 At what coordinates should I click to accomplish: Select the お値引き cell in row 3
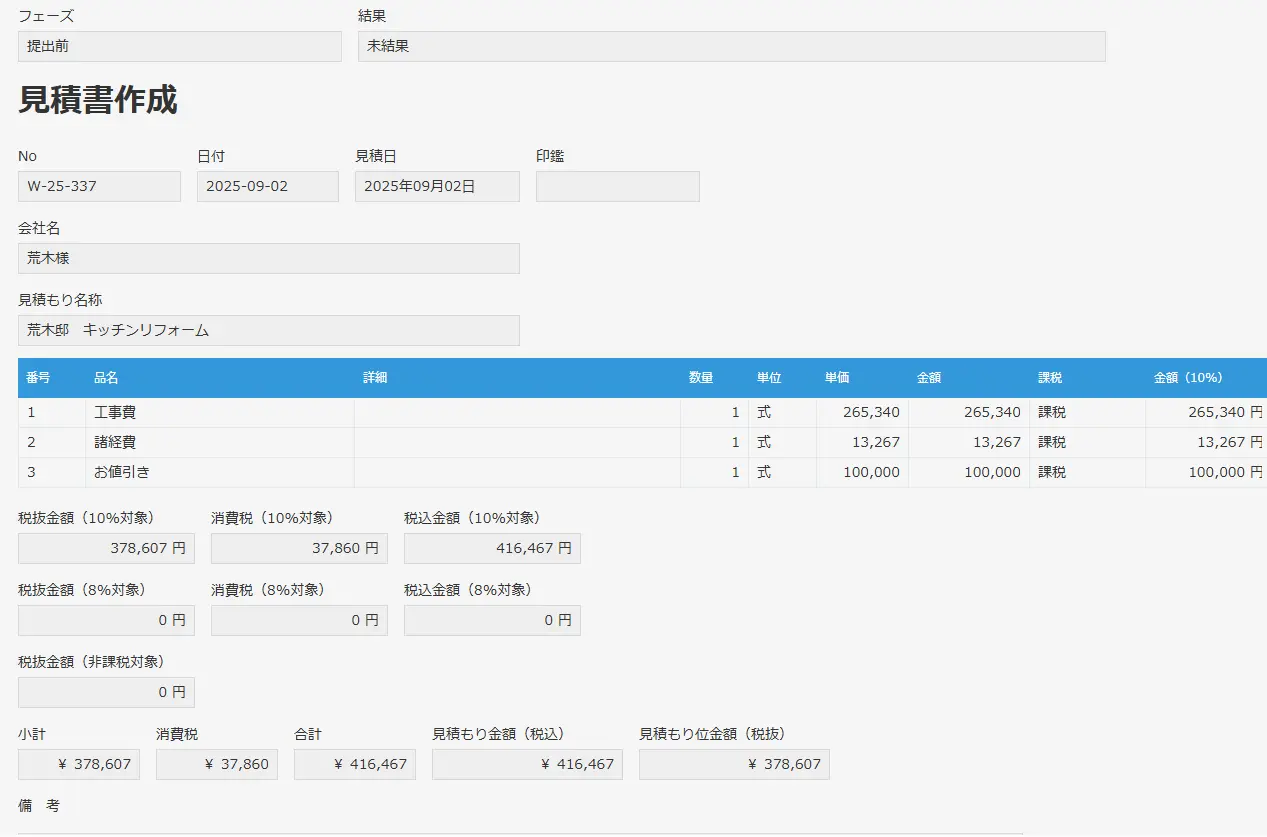(x=219, y=472)
